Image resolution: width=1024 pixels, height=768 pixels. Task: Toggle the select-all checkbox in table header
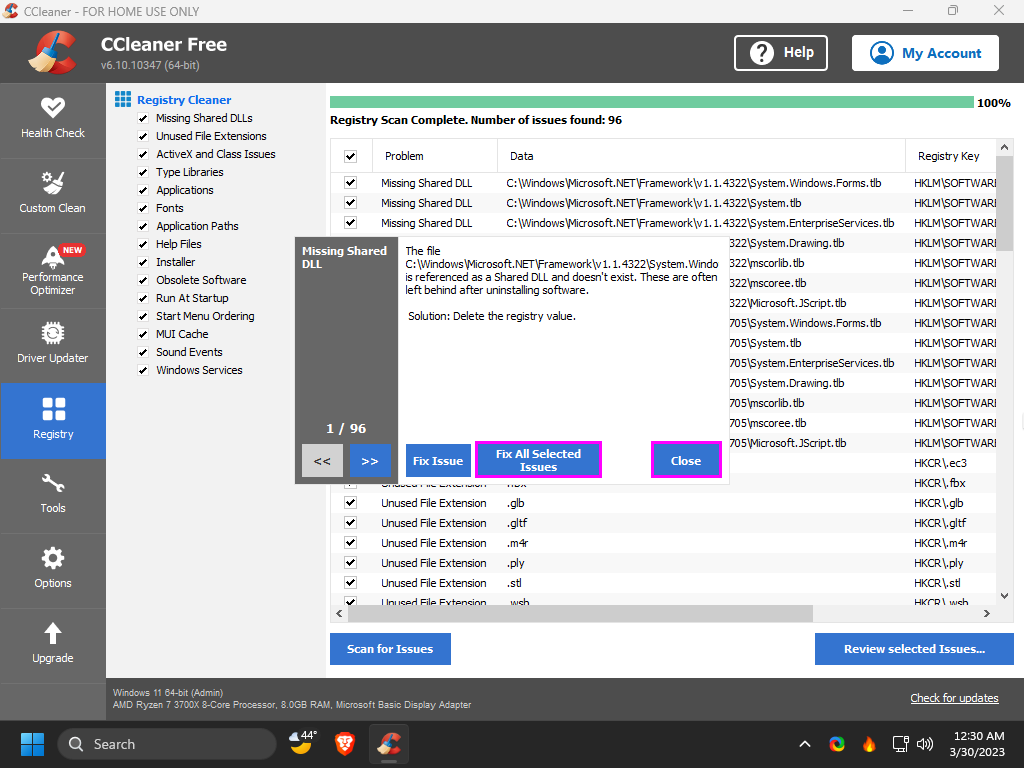(351, 156)
